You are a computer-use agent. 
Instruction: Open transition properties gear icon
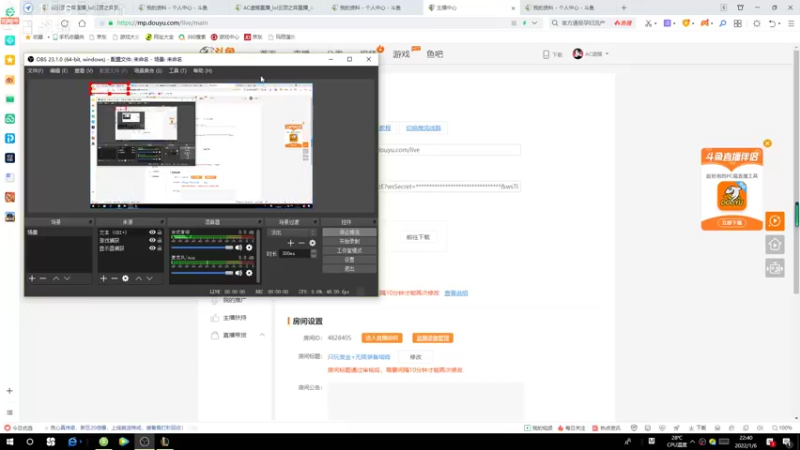coord(312,243)
